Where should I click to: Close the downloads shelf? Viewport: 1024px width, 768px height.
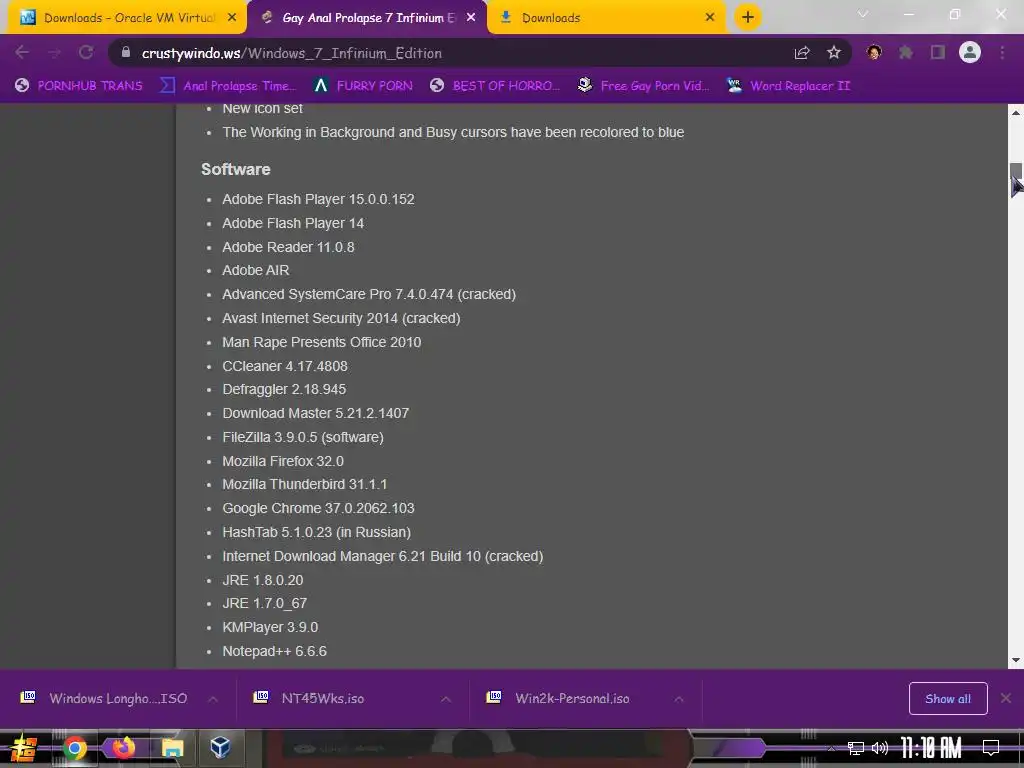1006,698
